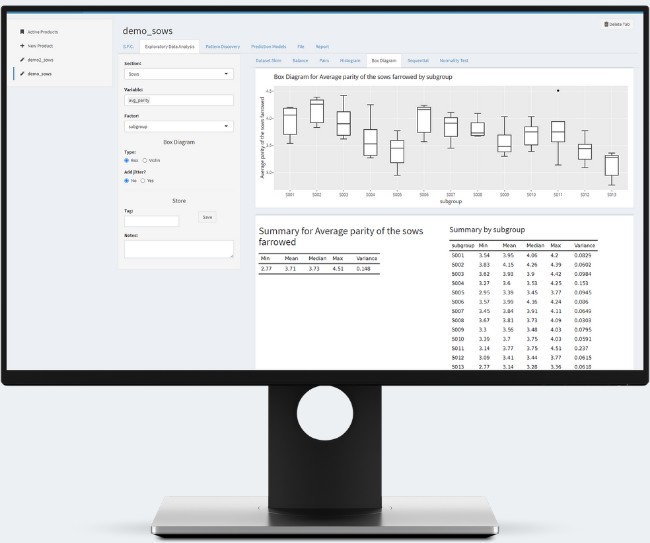This screenshot has width=650, height=543.
Task: Switch to the Sequential sub-tab
Action: 418,61
